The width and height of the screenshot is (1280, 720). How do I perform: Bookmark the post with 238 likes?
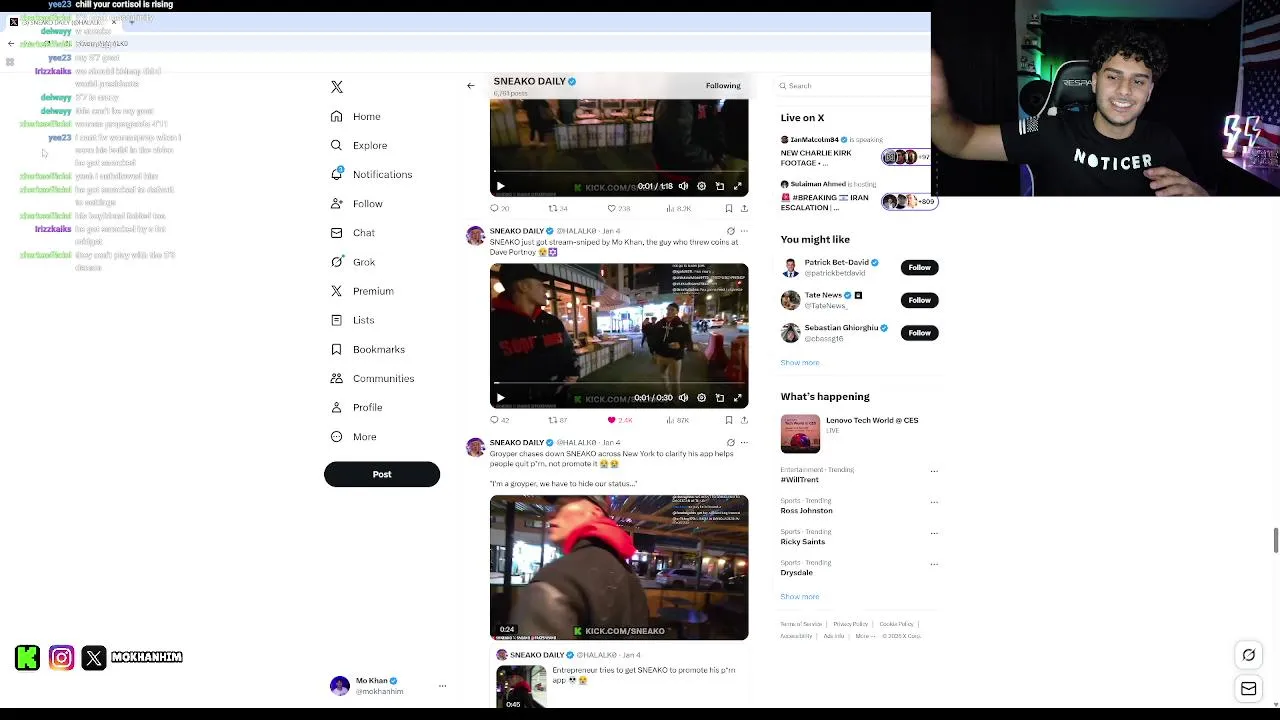pyautogui.click(x=729, y=209)
